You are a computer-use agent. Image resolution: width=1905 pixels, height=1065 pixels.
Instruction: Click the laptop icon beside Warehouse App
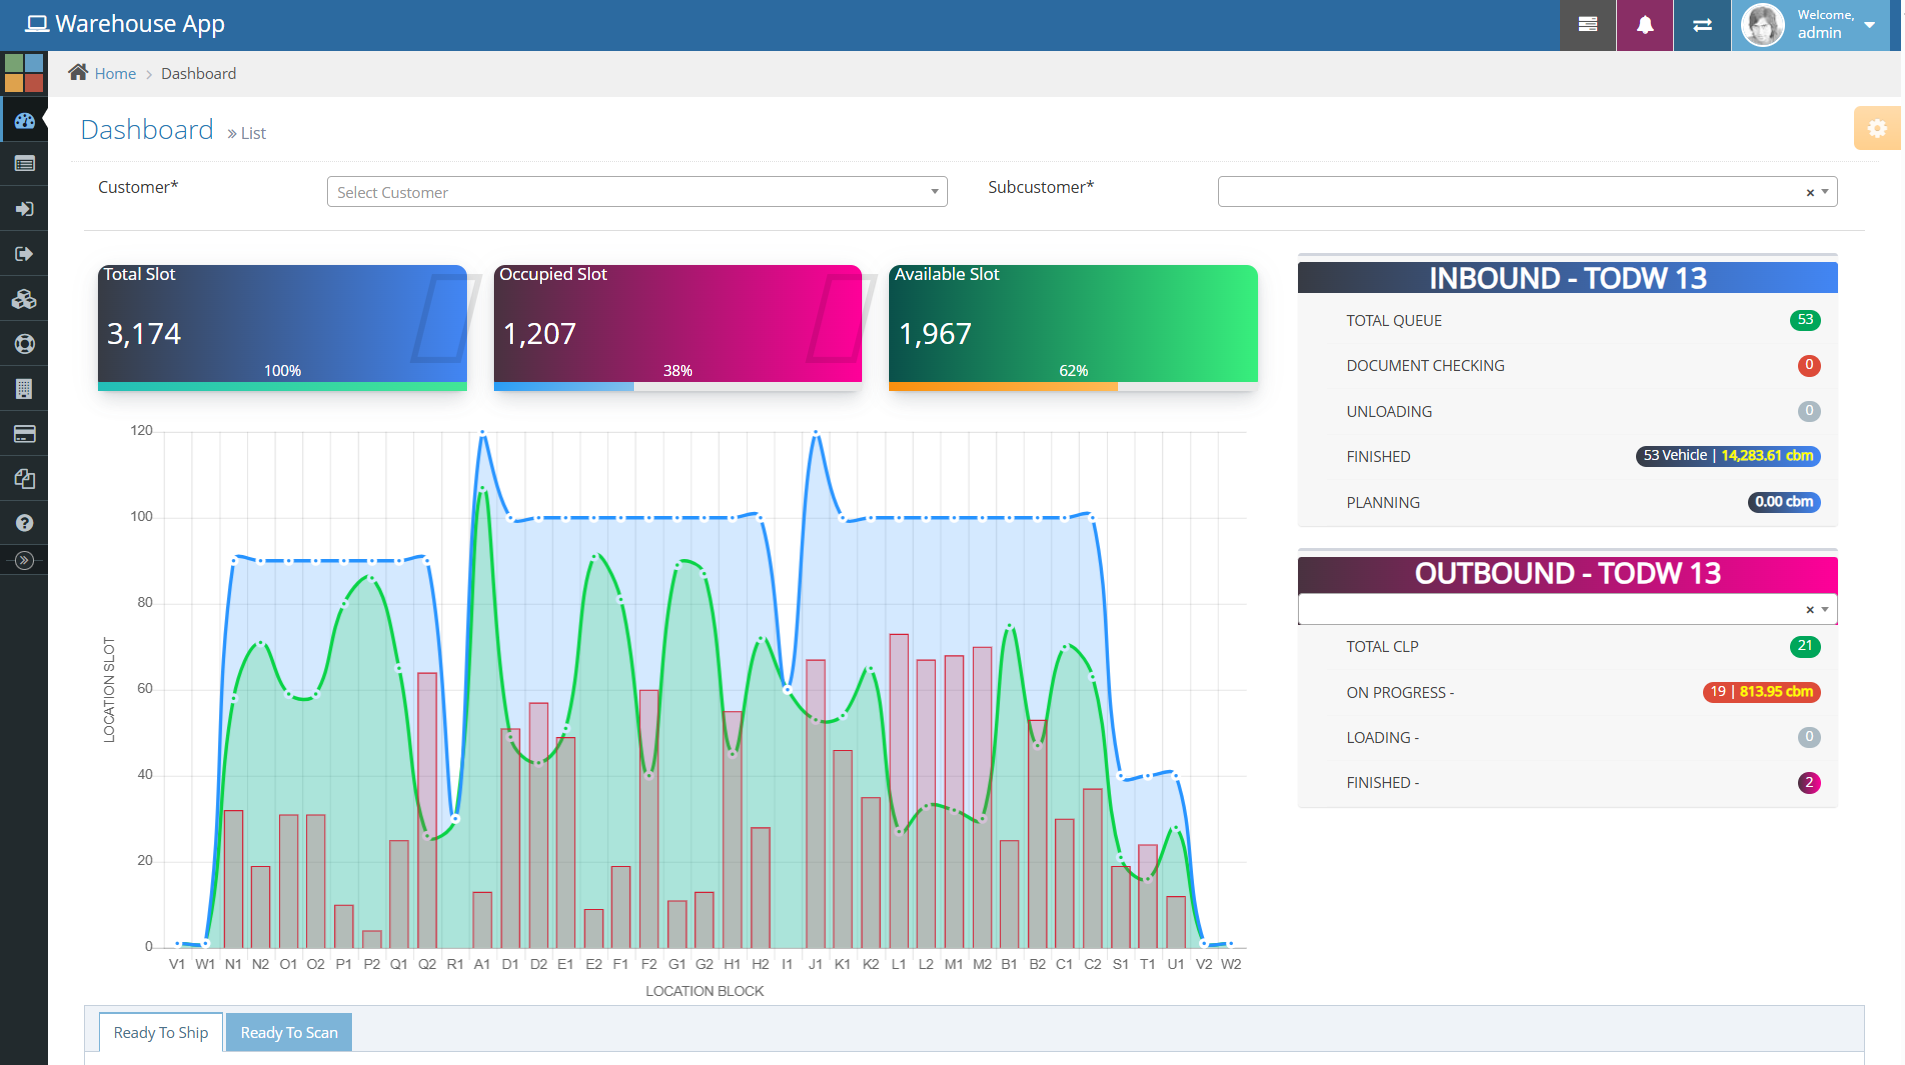[x=37, y=24]
